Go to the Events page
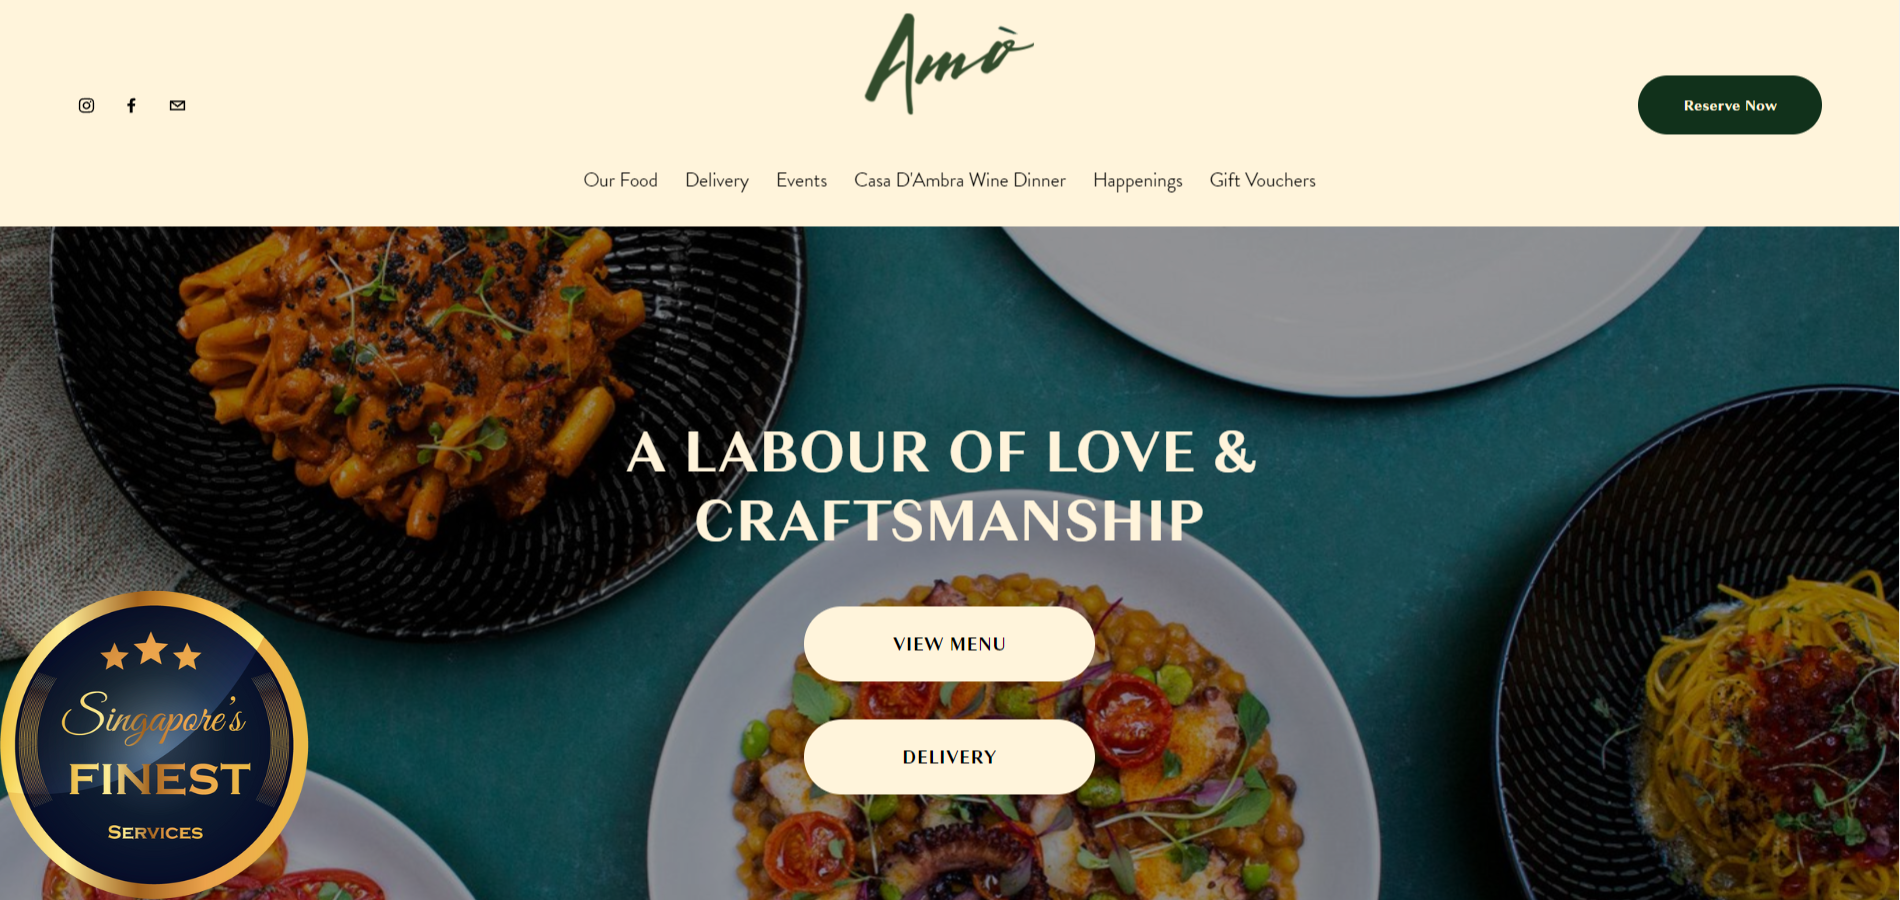This screenshot has height=900, width=1900. 801,180
